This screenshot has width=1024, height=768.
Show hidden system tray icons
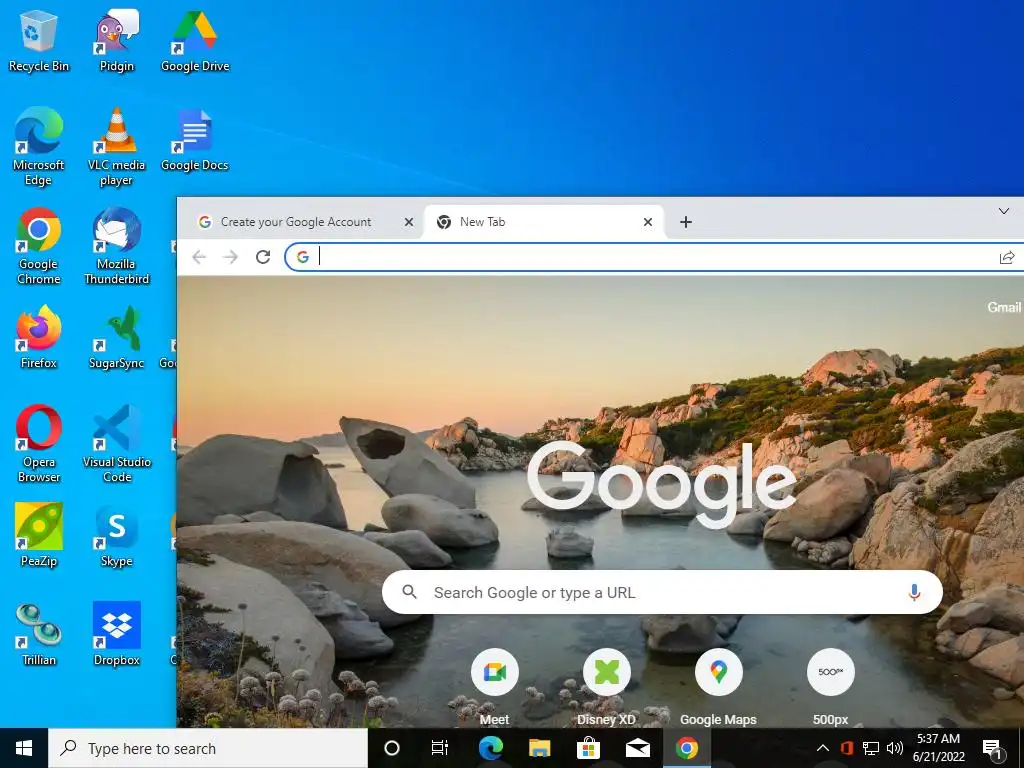click(823, 748)
